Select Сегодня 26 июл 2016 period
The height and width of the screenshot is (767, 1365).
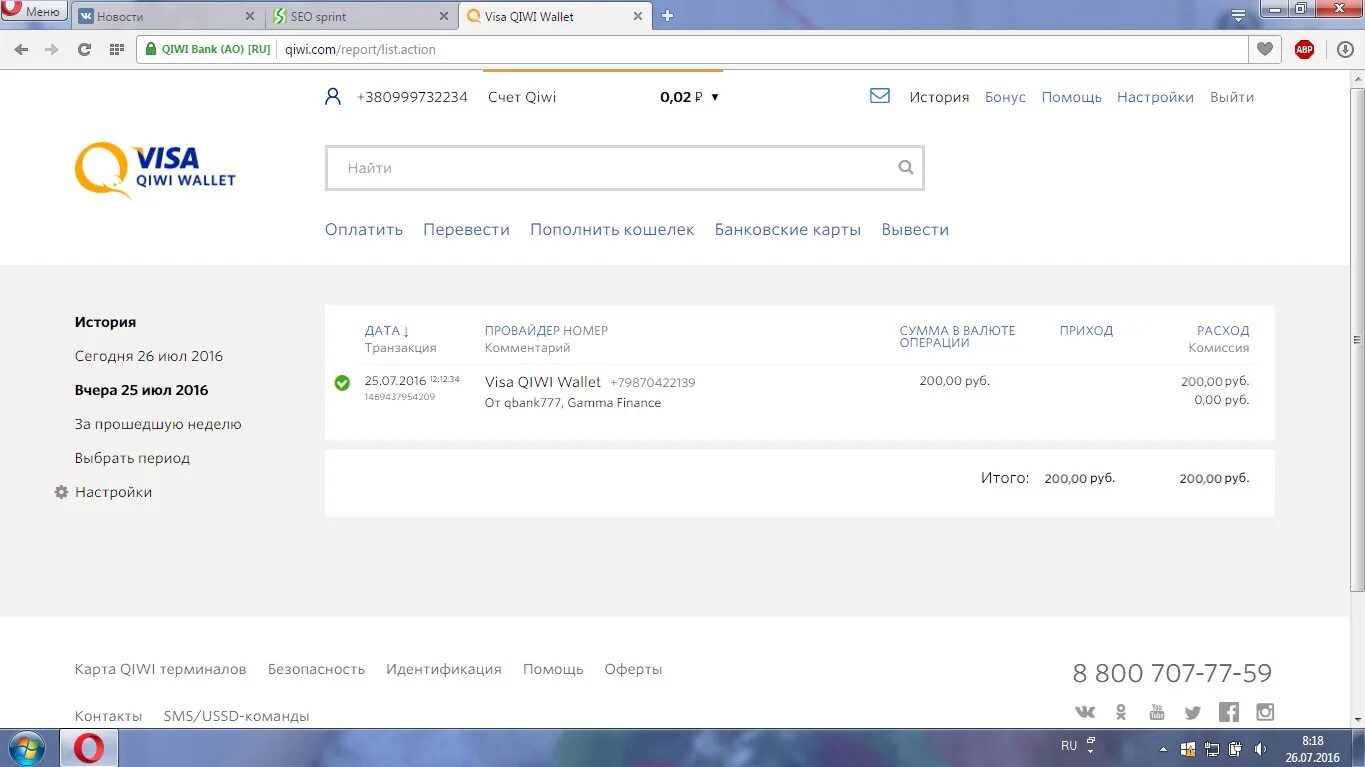pos(149,356)
